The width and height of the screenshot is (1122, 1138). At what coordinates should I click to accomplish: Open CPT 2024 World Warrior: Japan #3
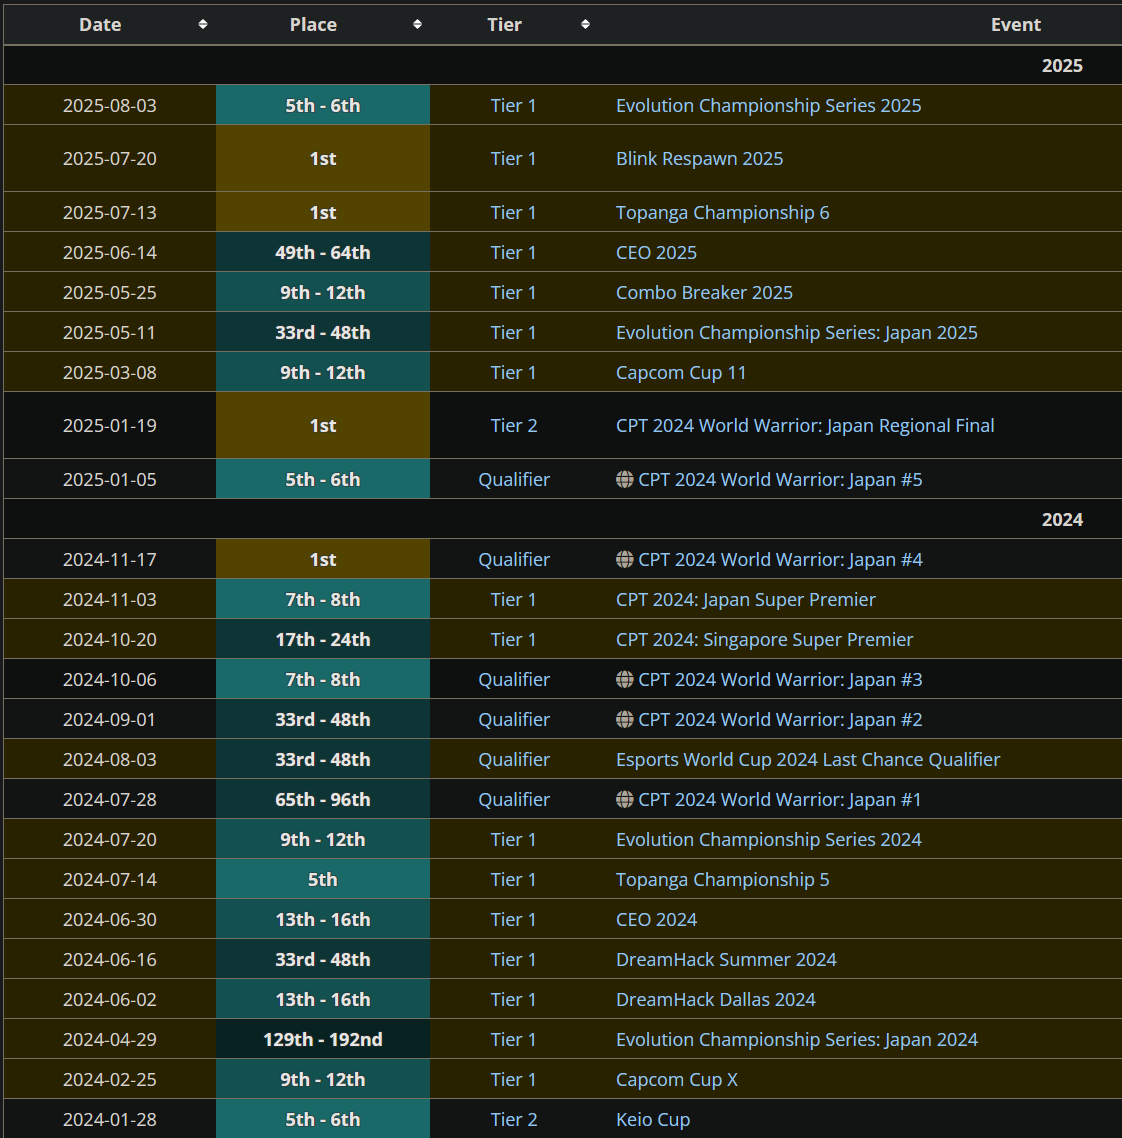click(780, 679)
